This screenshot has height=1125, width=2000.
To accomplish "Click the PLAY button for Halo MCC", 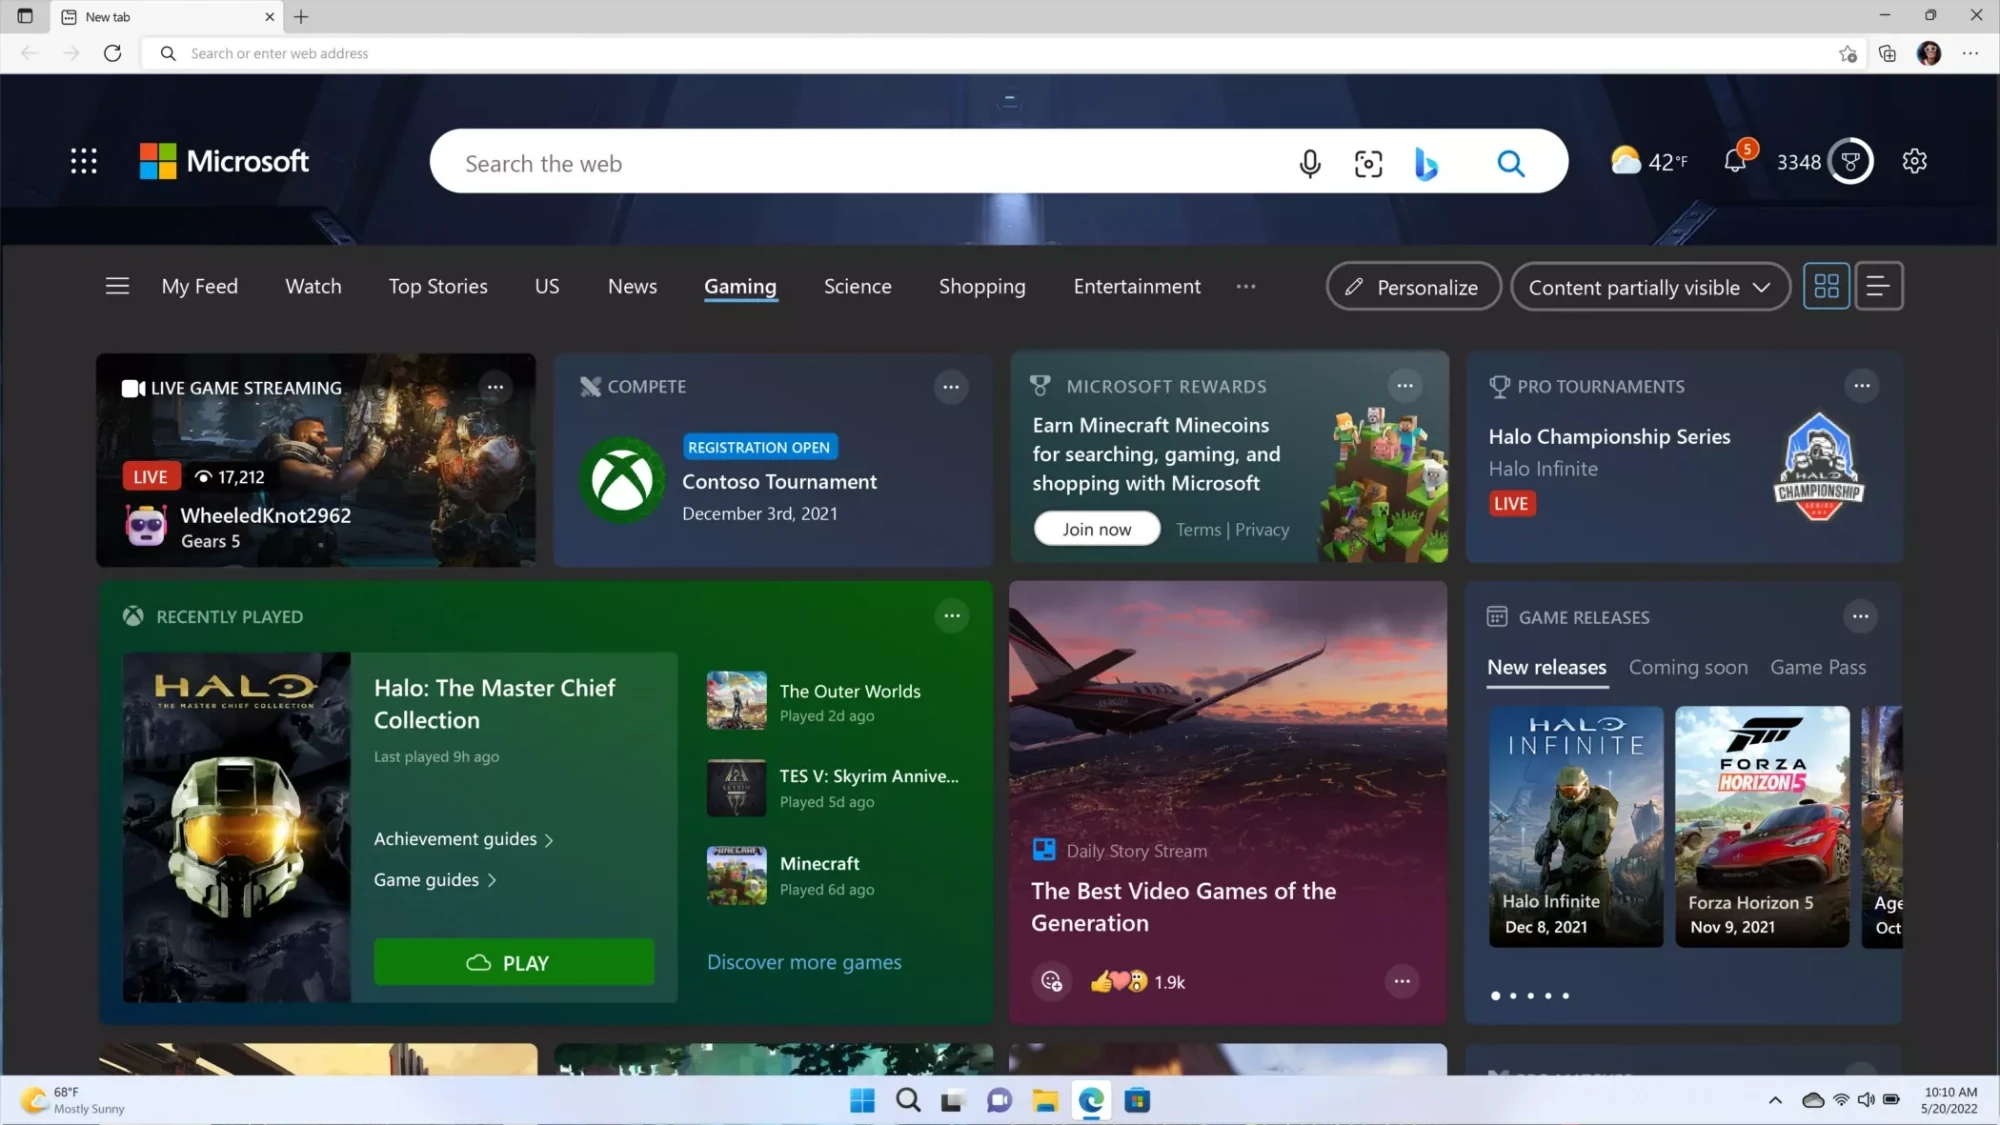I will point(512,962).
